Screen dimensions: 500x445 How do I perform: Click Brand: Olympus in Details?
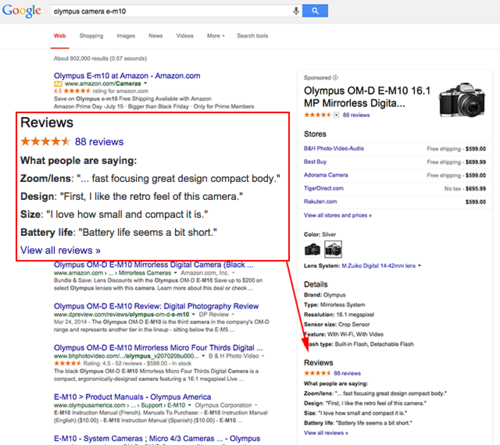[x=325, y=295]
